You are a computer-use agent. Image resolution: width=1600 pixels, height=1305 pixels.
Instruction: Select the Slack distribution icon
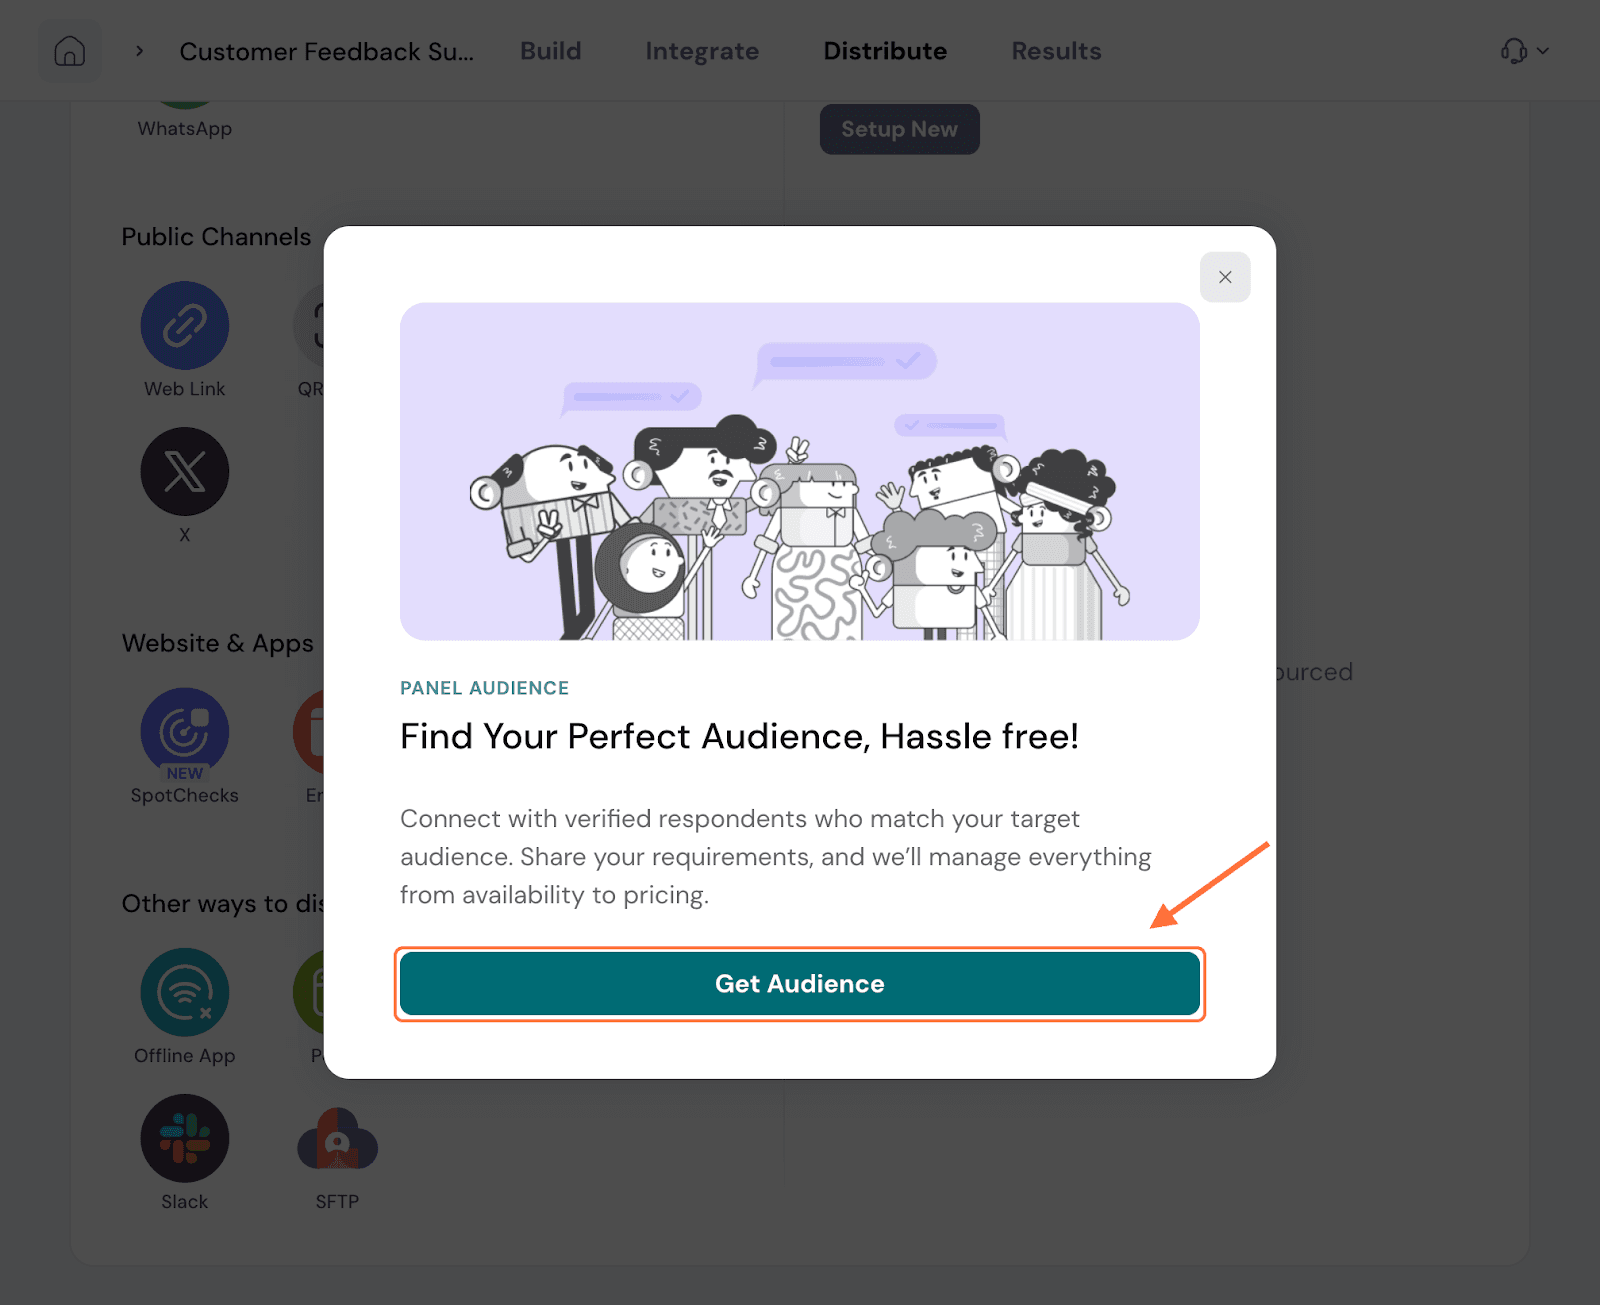click(185, 1138)
